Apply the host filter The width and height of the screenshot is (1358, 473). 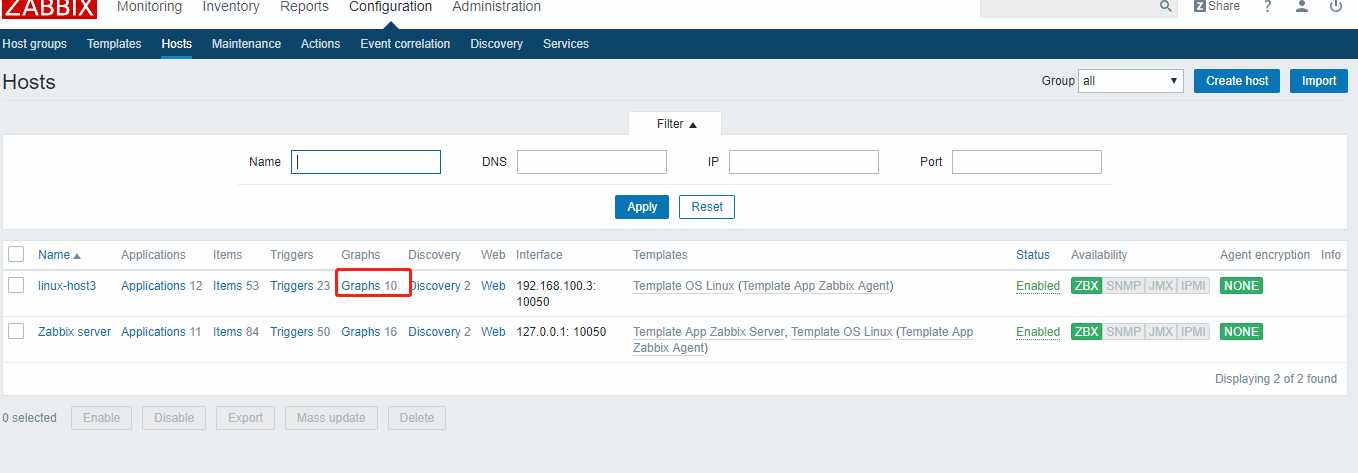point(642,207)
